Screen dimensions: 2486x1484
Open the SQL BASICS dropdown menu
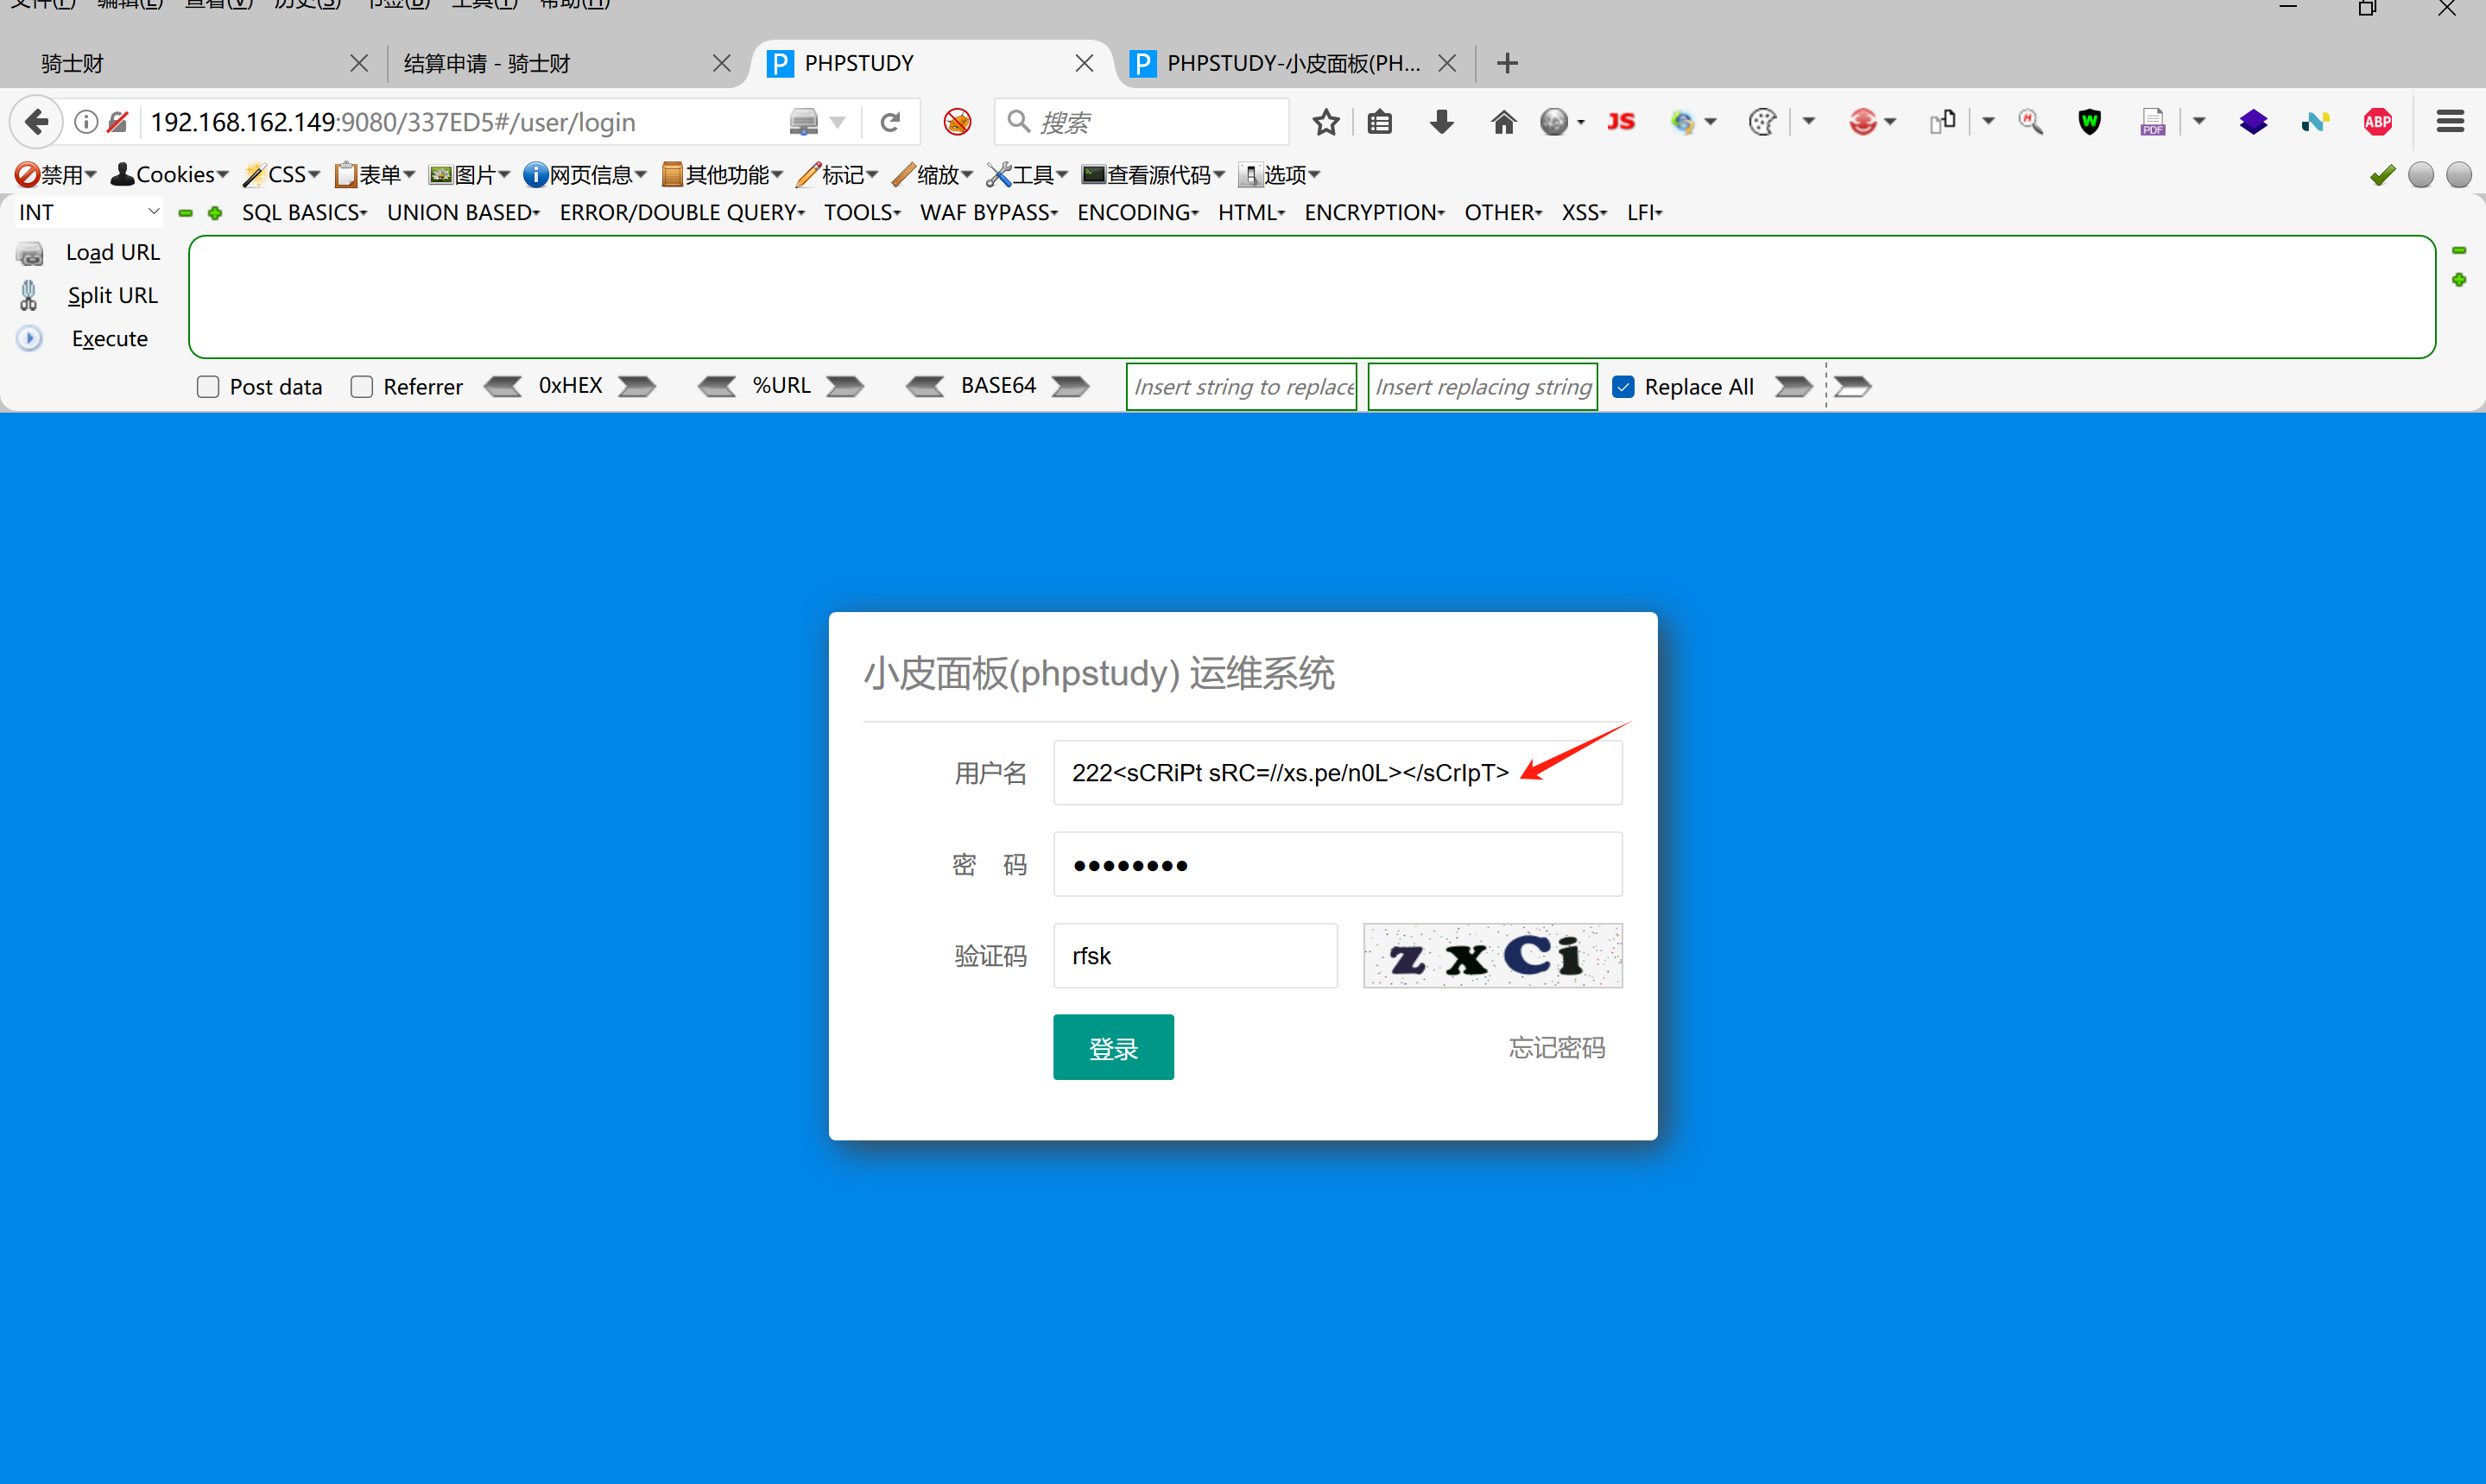tap(304, 212)
